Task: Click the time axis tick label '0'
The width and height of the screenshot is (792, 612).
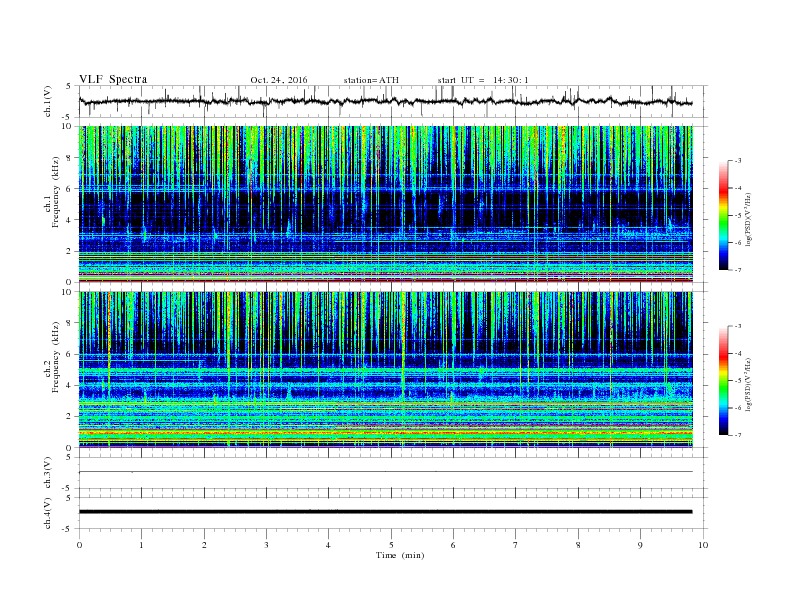Action: [x=79, y=545]
